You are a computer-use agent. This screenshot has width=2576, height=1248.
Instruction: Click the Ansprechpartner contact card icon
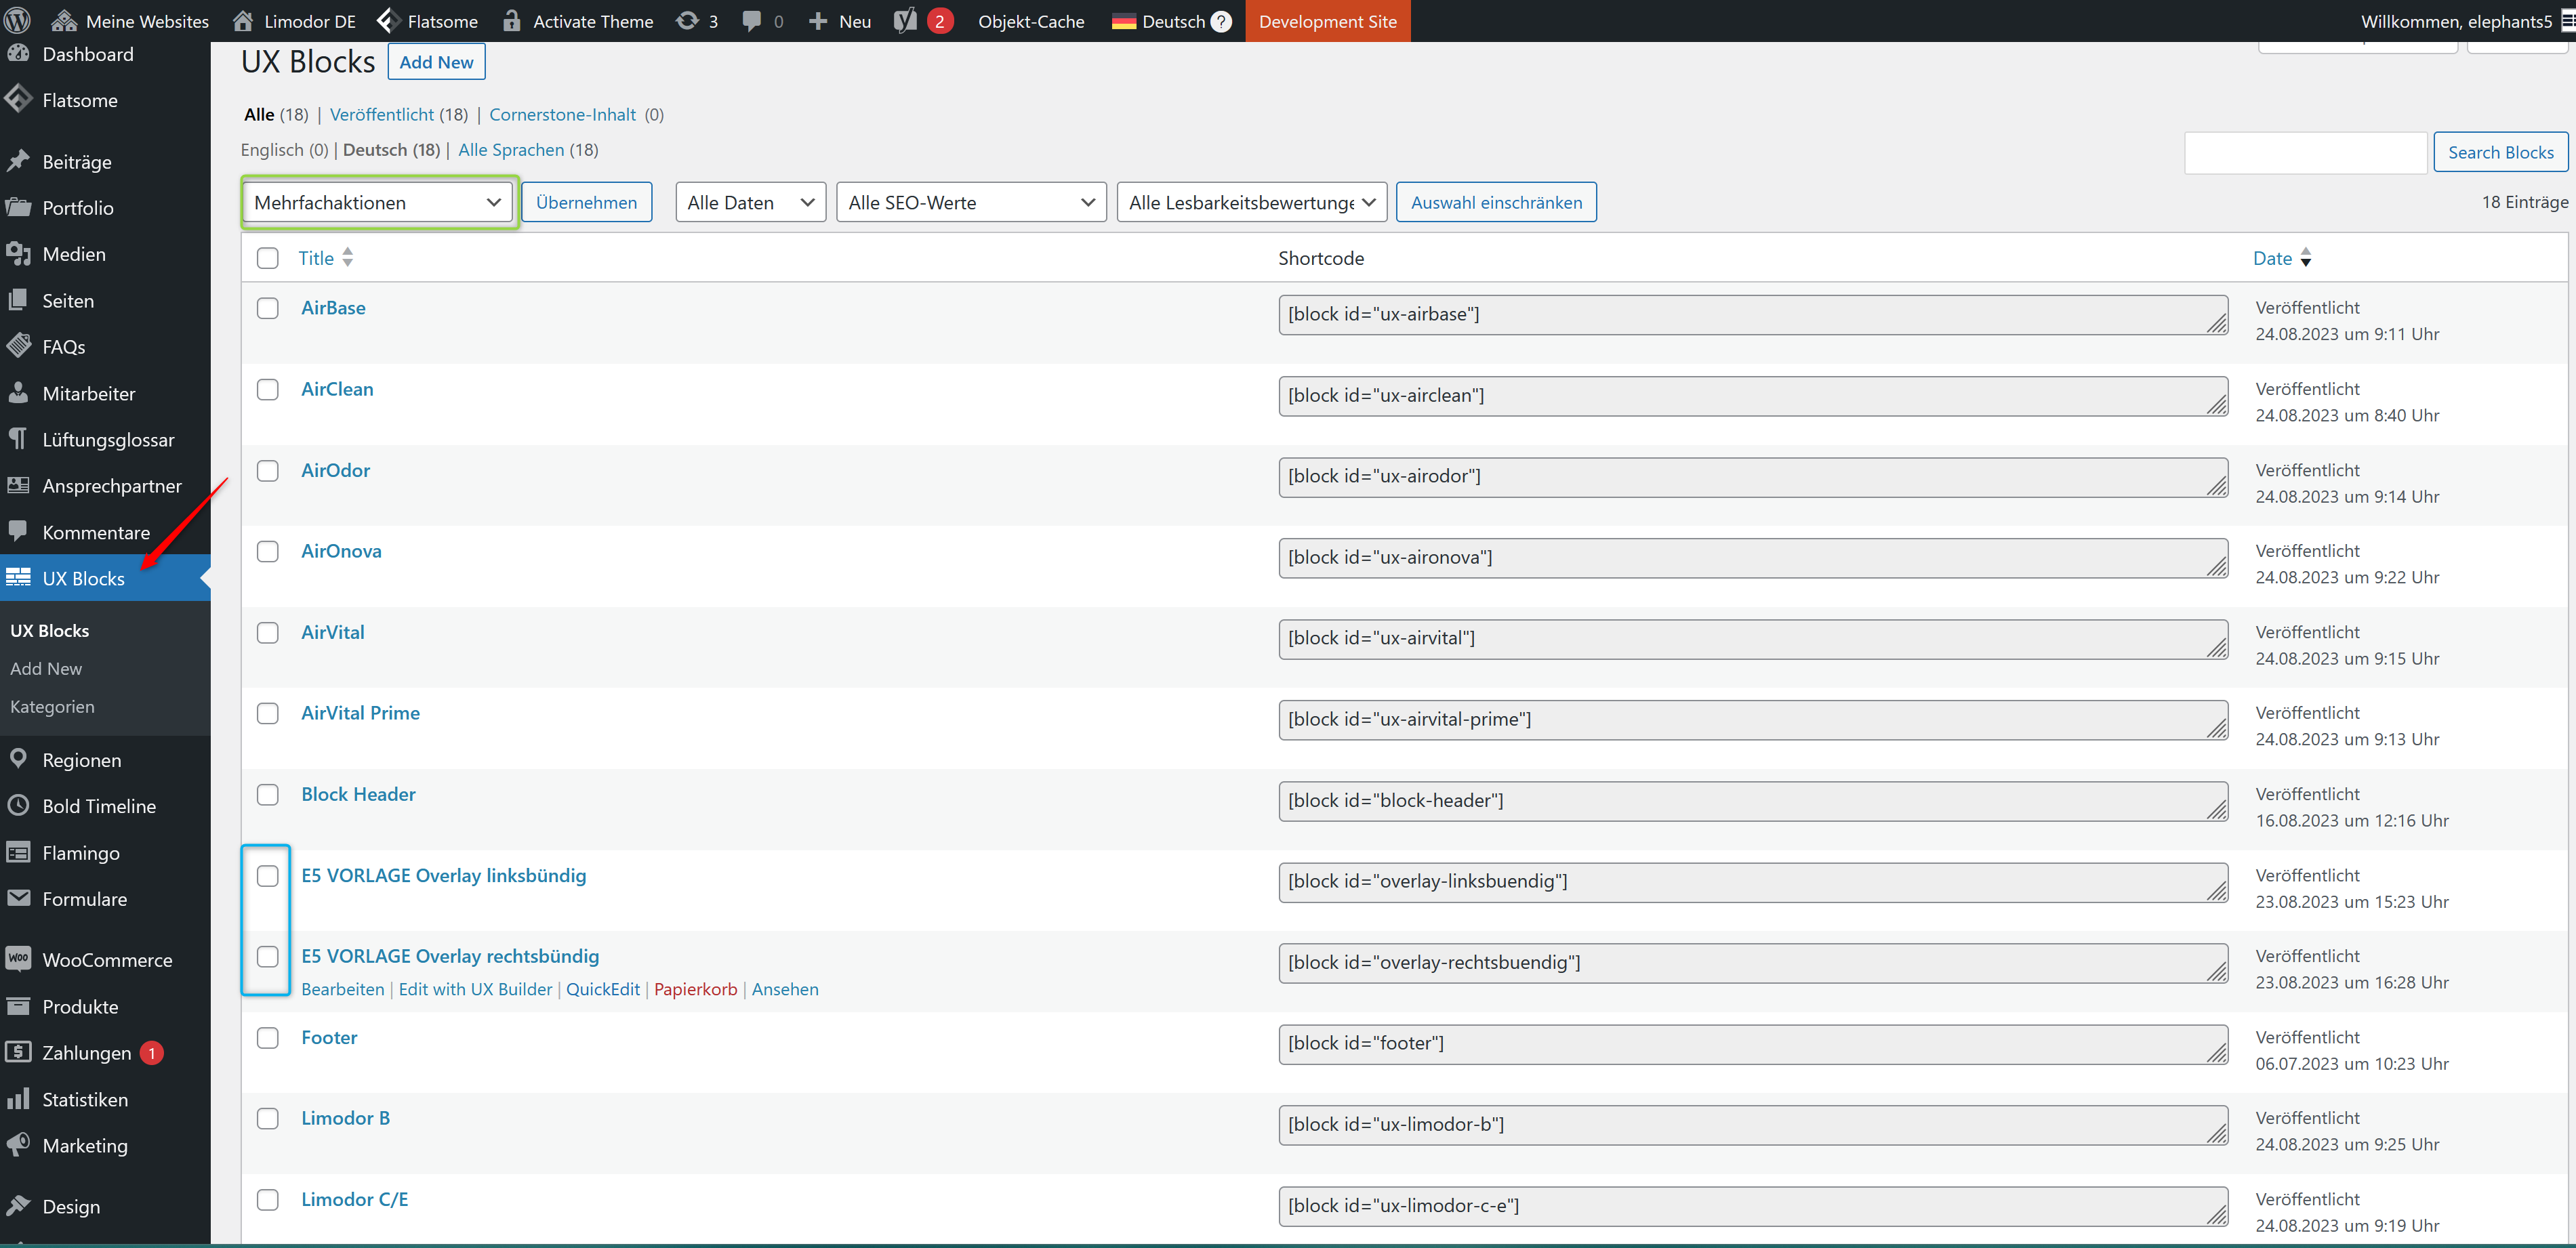[x=18, y=485]
